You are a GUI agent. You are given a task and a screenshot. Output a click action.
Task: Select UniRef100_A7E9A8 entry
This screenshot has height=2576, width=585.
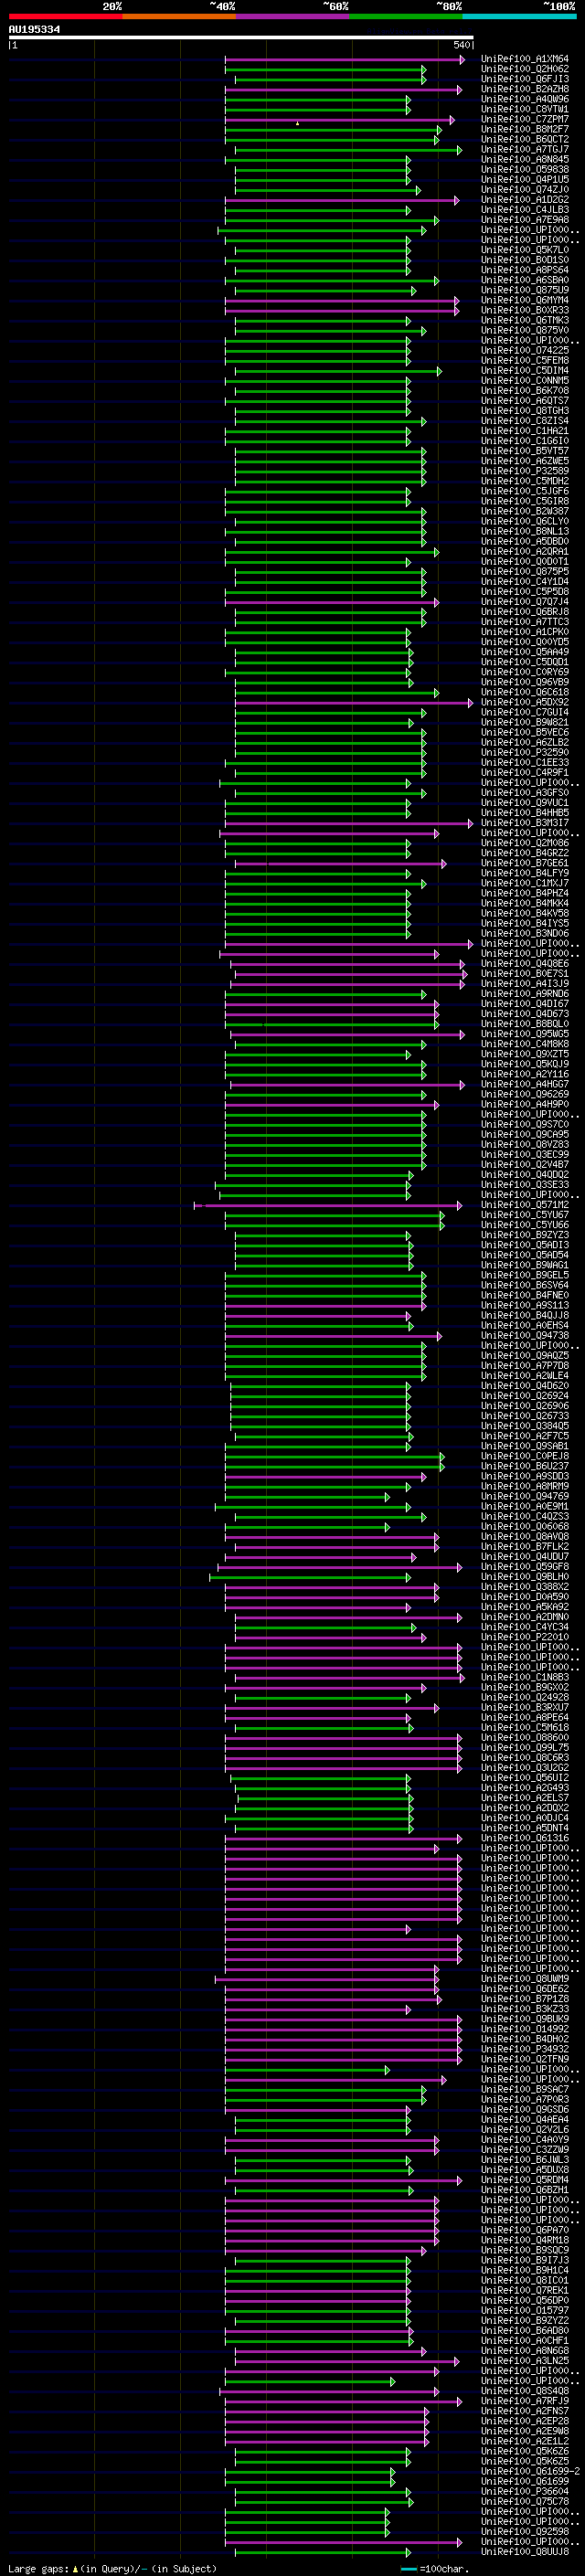point(525,220)
